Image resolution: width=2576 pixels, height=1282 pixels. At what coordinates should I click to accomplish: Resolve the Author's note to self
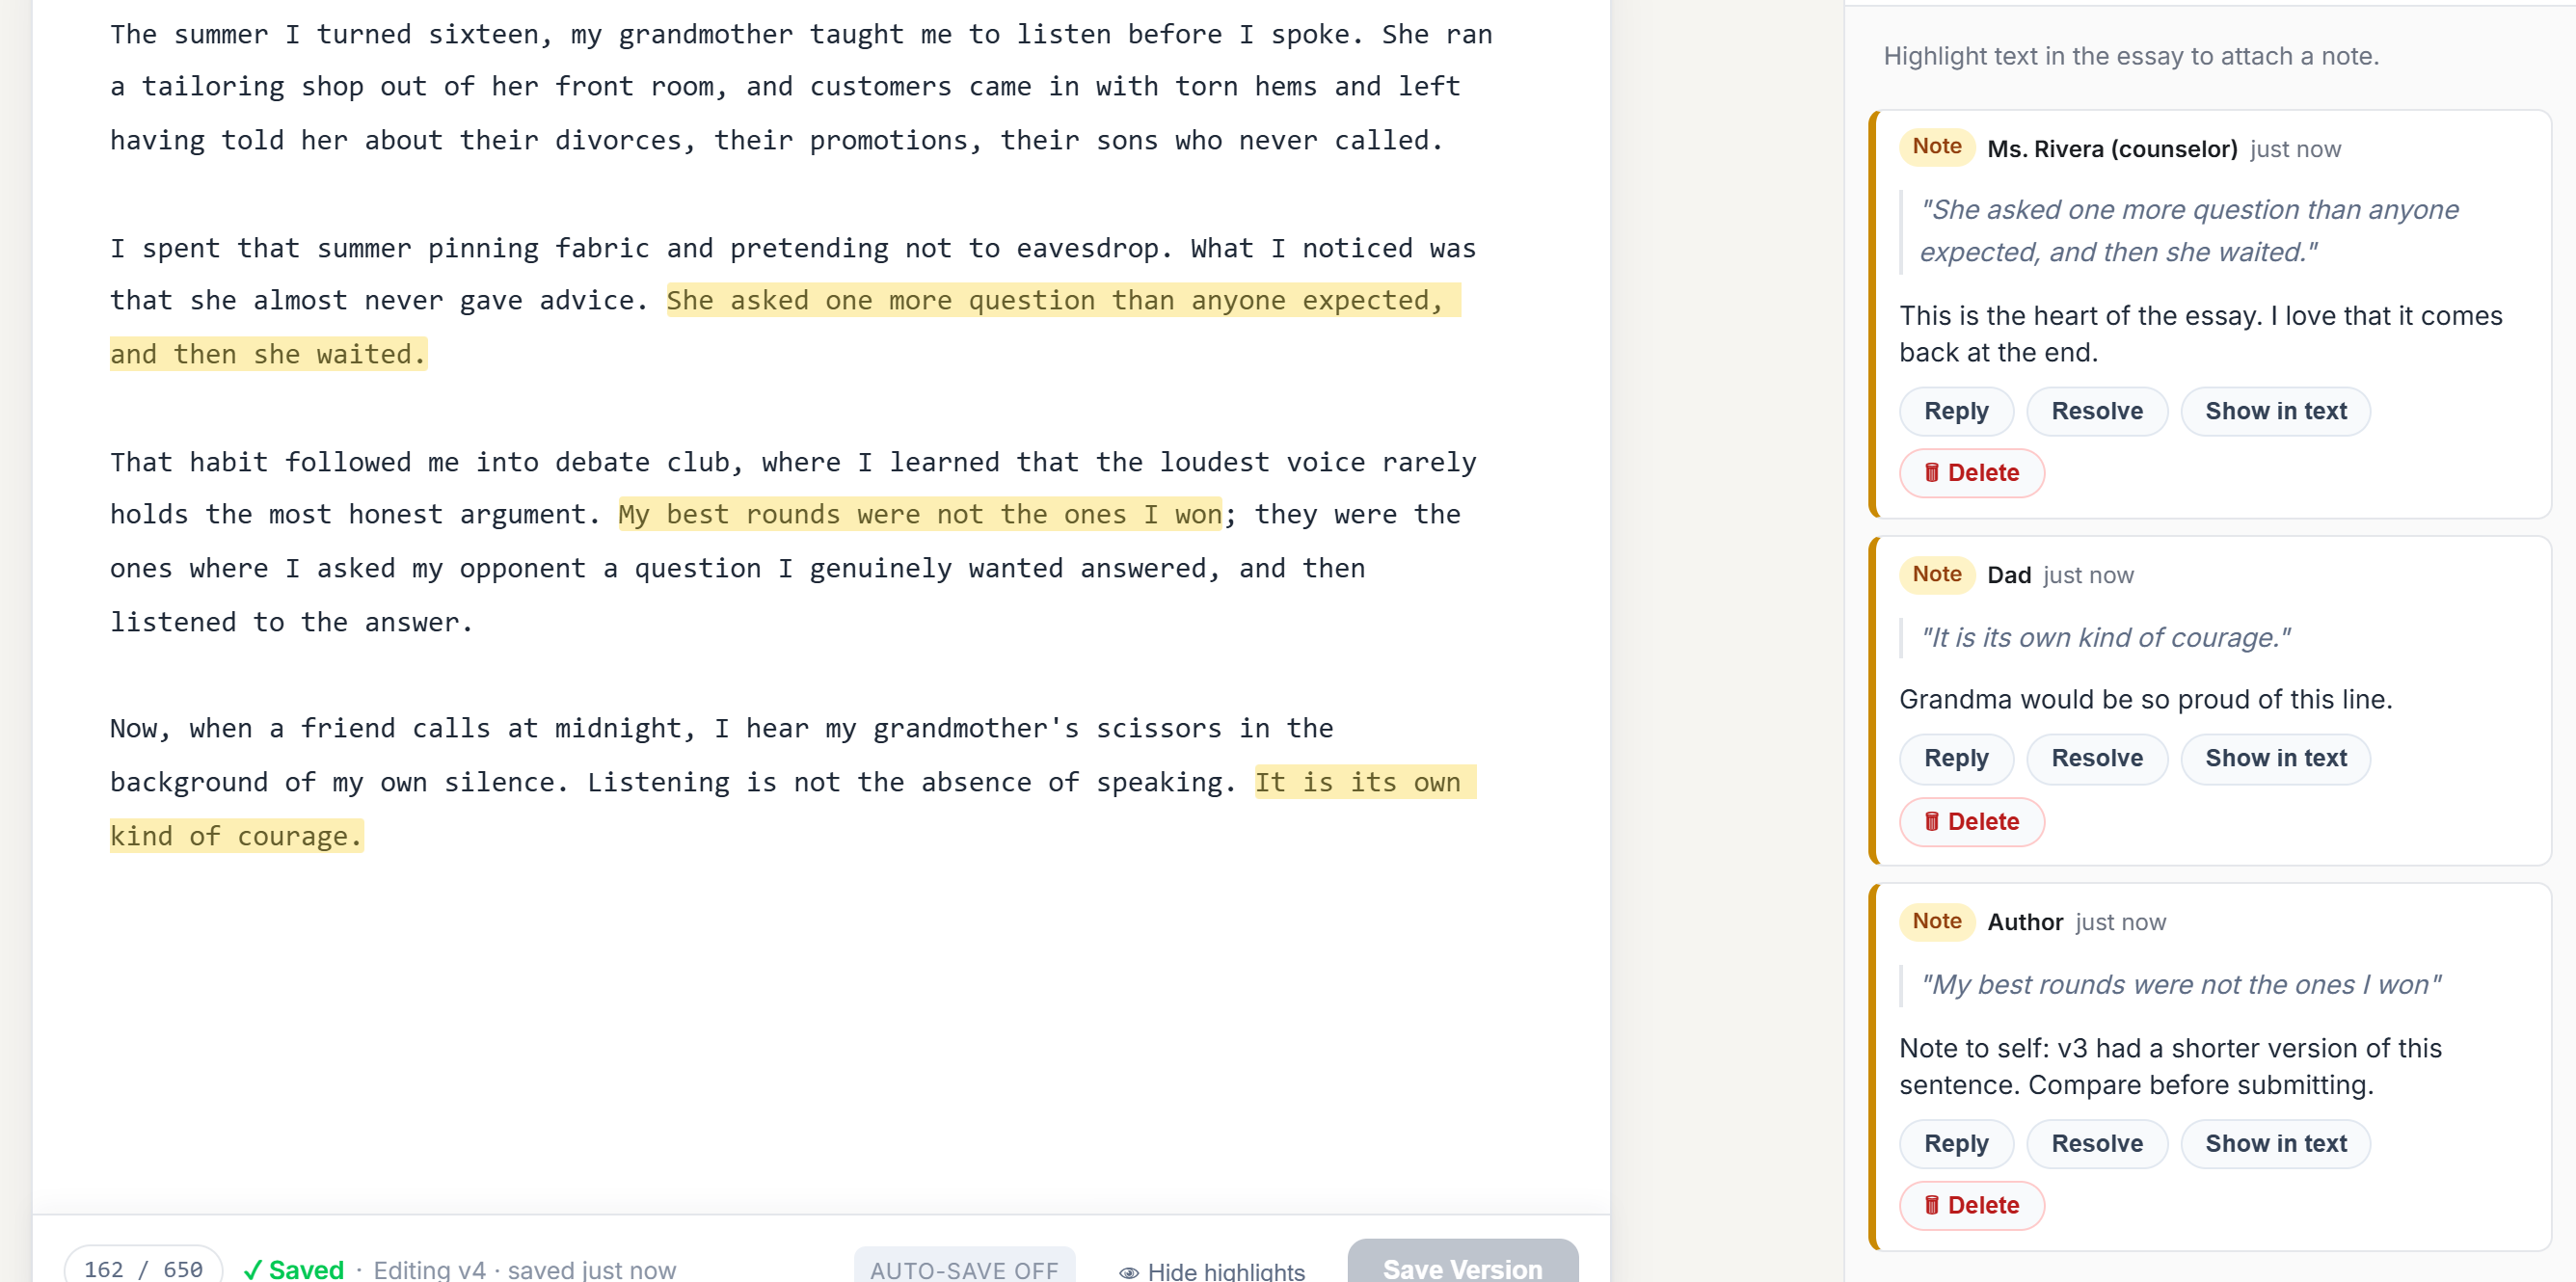(2097, 1143)
